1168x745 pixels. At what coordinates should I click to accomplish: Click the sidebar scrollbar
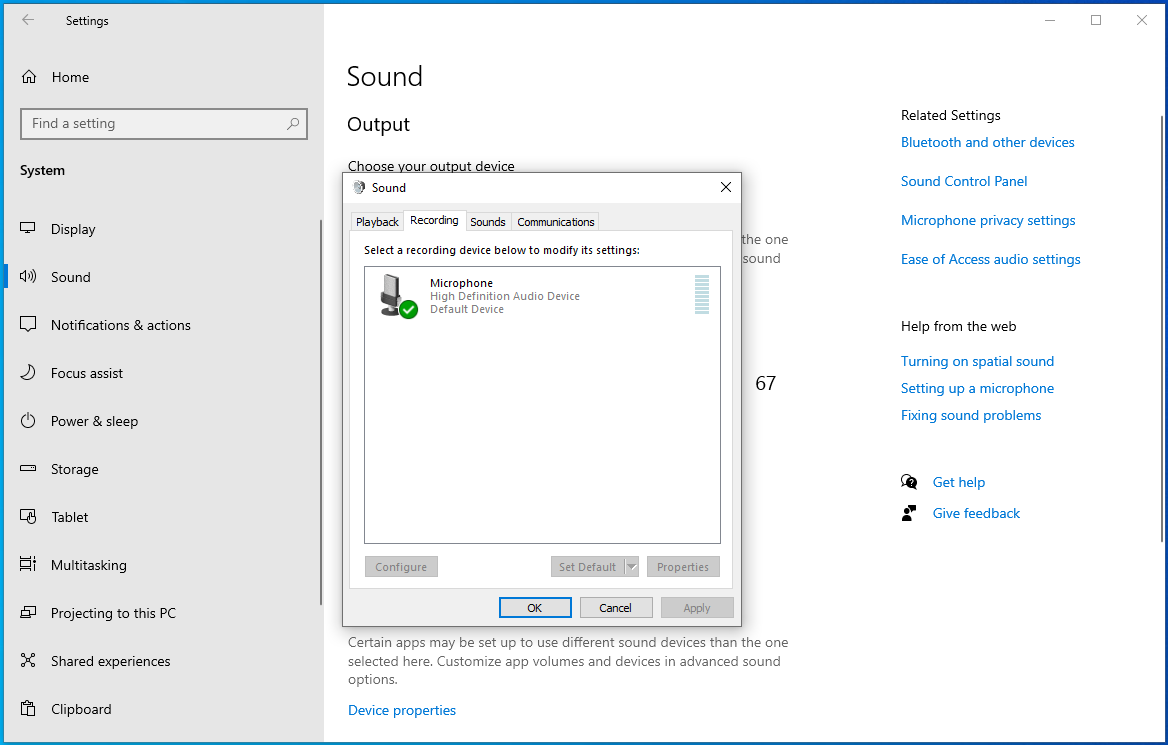click(x=321, y=412)
